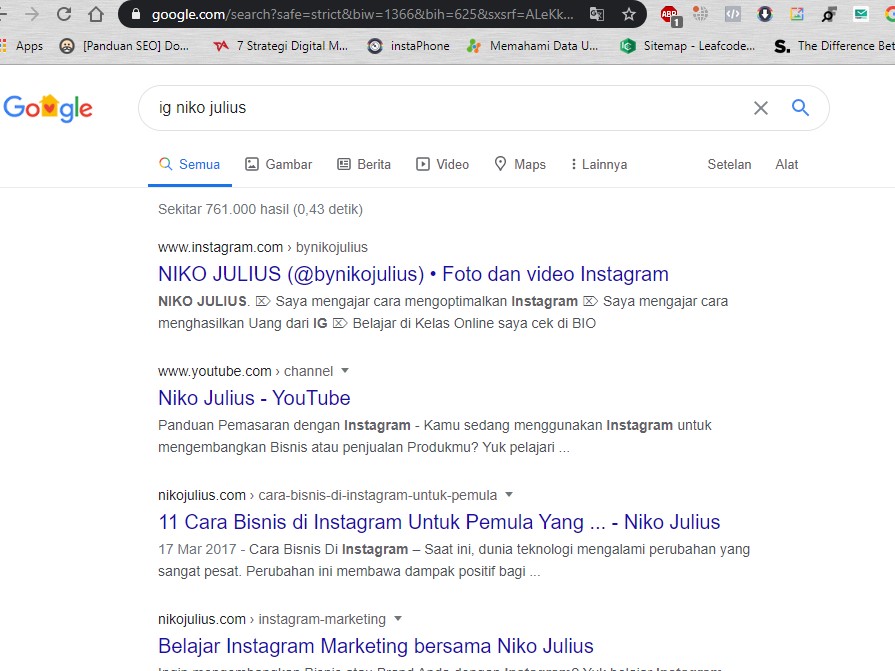The height and width of the screenshot is (671, 895).
Task: Select the Semua results tab
Action: click(x=190, y=164)
